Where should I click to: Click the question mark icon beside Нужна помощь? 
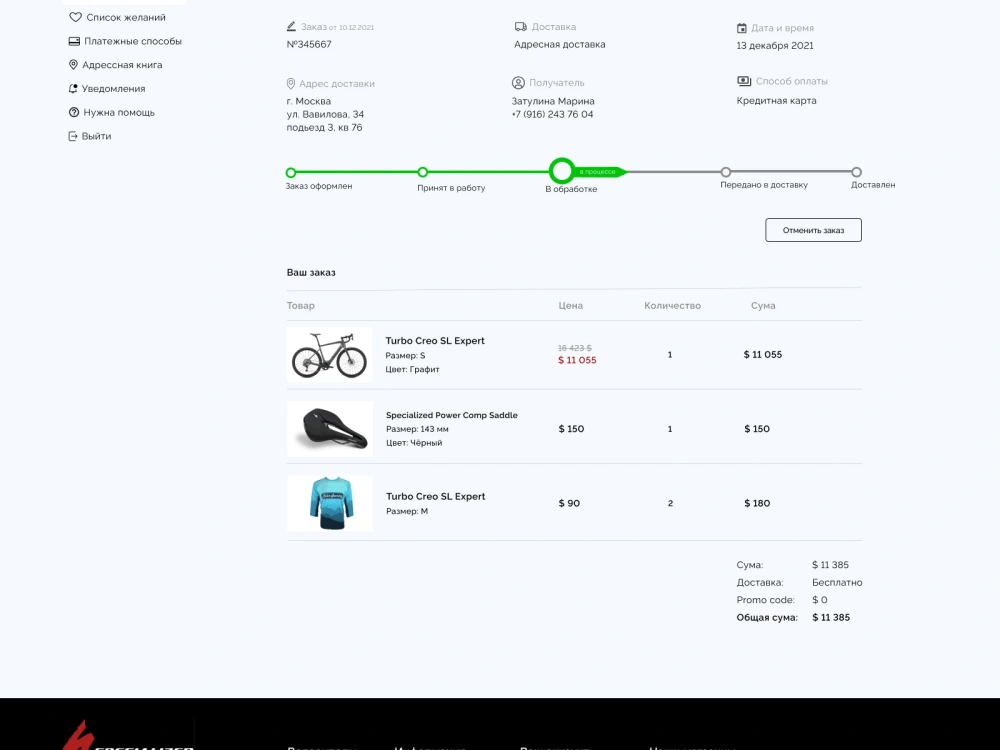pyautogui.click(x=74, y=112)
